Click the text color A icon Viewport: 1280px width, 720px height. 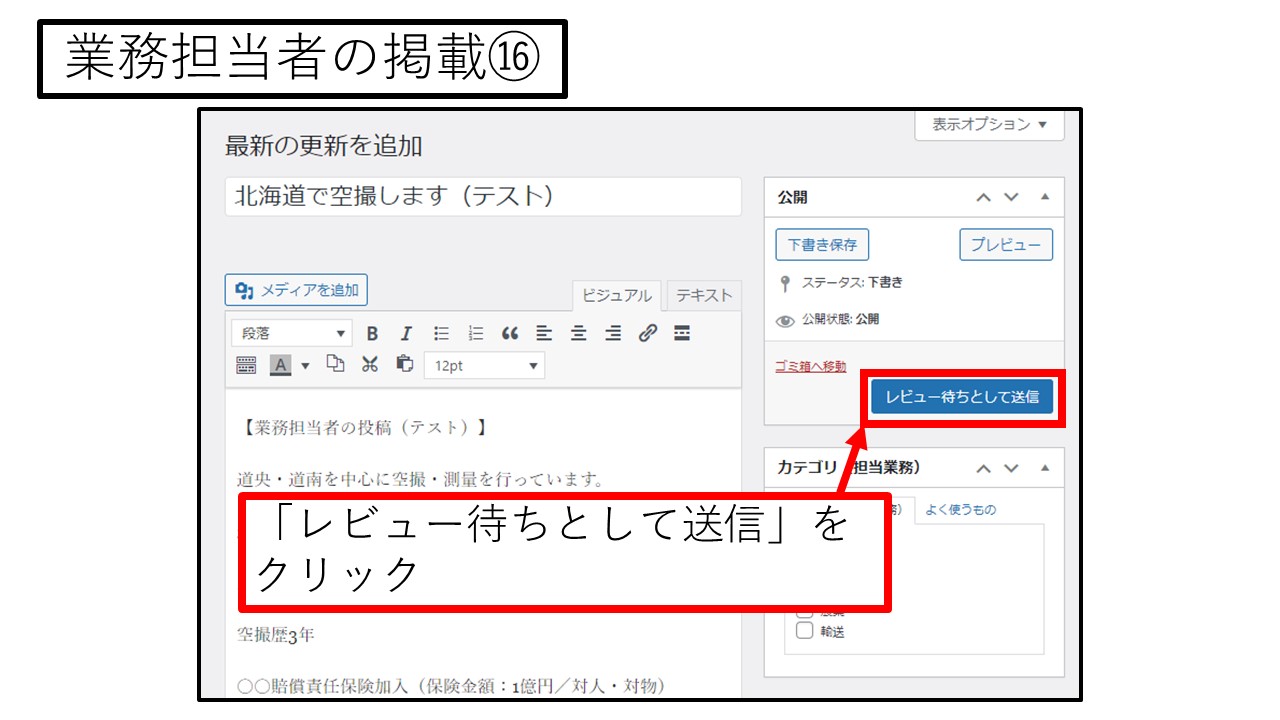[280, 365]
